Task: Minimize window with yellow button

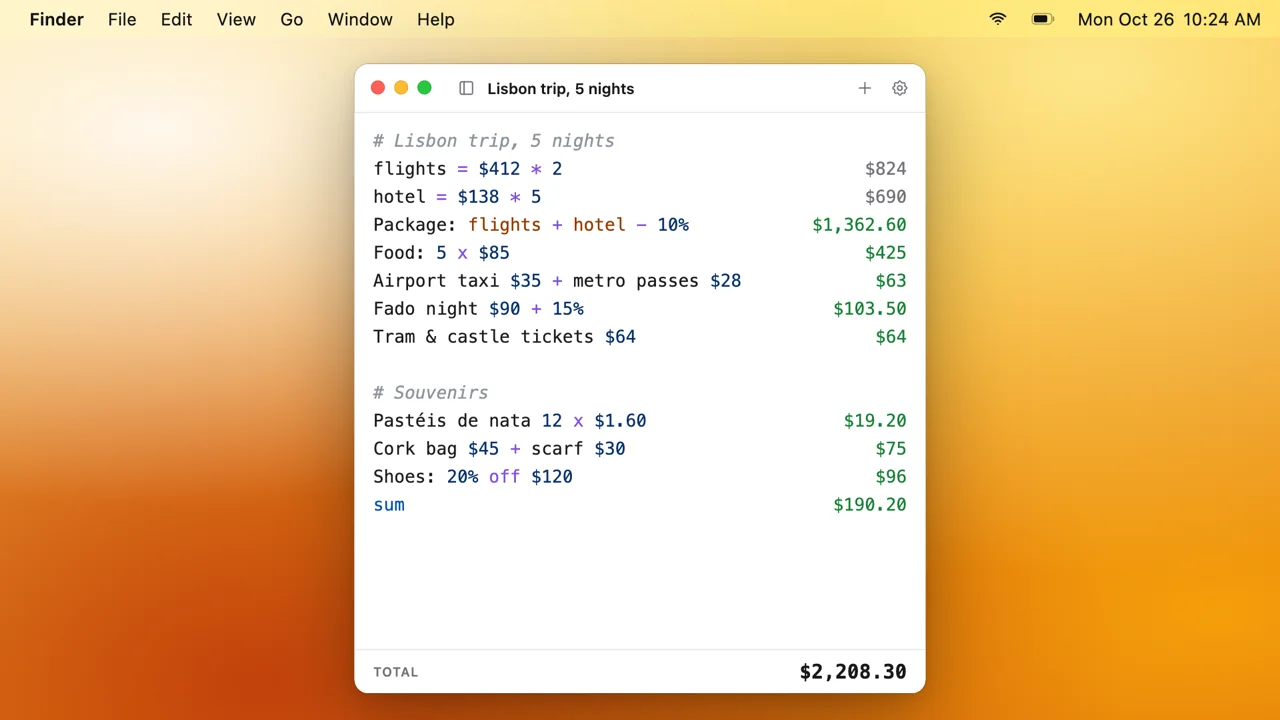Action: 401,88
